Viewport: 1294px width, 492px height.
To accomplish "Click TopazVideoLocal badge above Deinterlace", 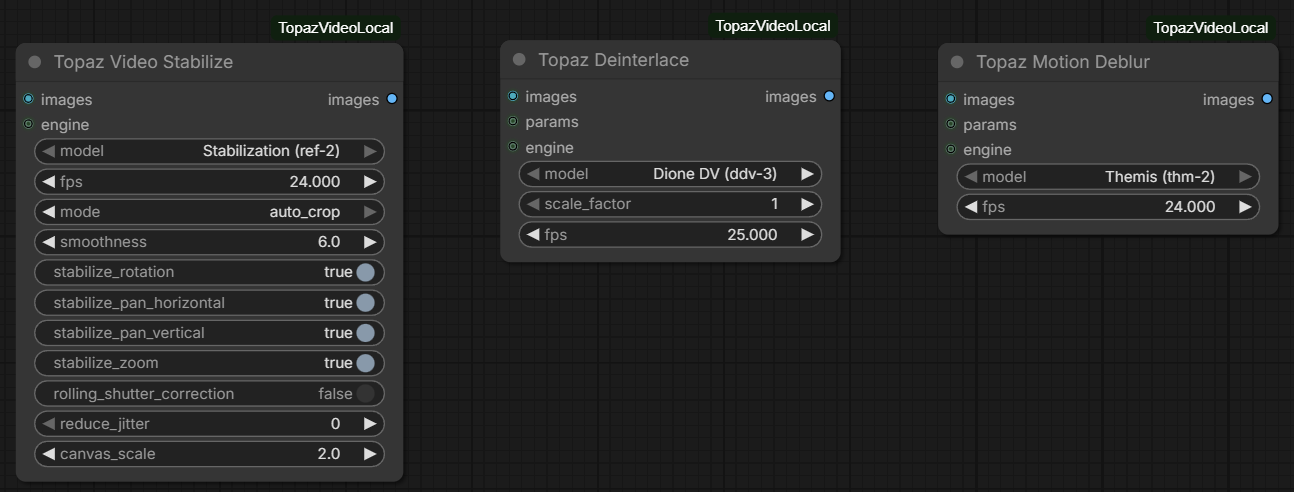I will tap(772, 26).
